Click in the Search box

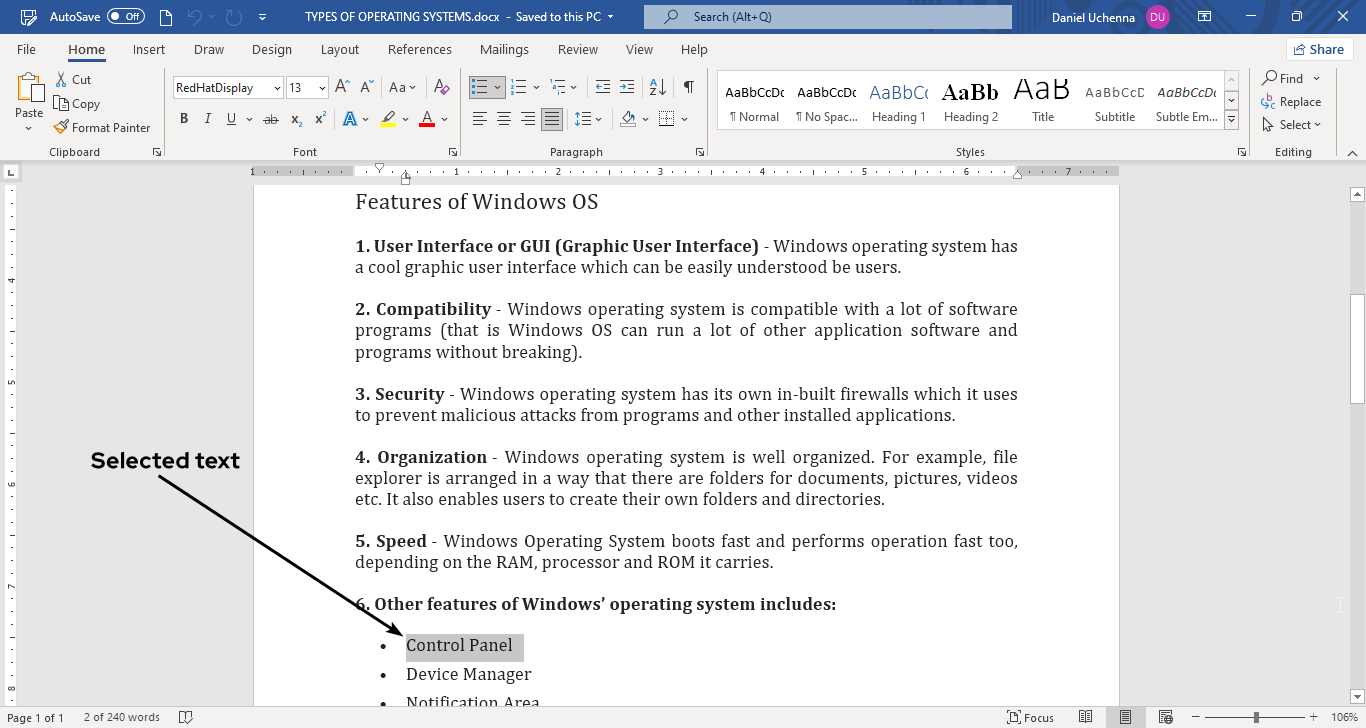click(x=828, y=17)
